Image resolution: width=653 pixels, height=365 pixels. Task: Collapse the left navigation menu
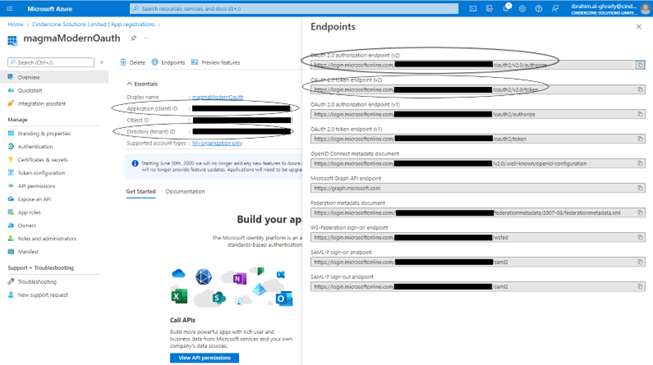(102, 62)
